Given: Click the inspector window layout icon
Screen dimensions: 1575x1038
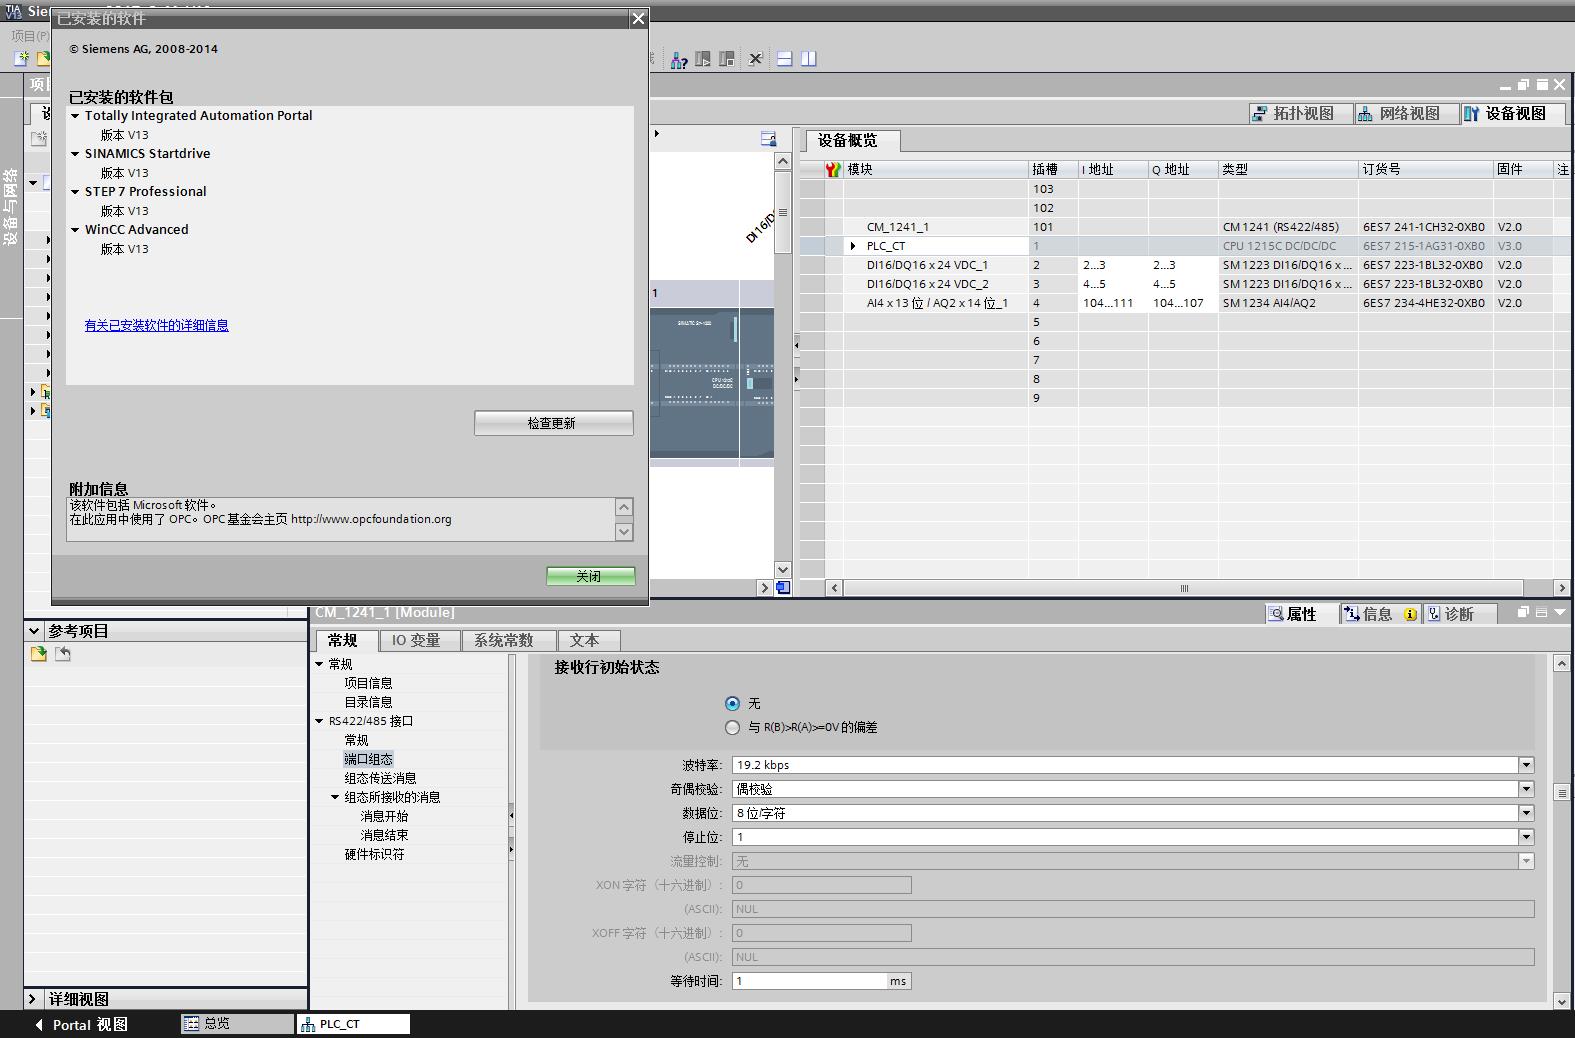Looking at the screenshot, I should (1541, 612).
